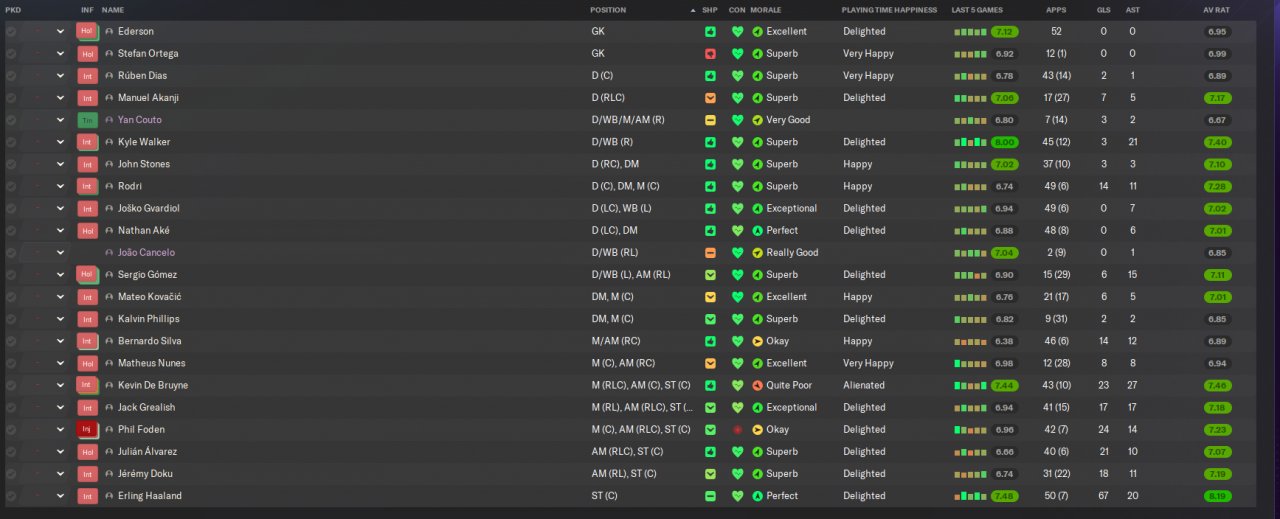This screenshot has width=1280, height=519.
Task: Toggle the picked circle for Ederson
Action: click(x=11, y=31)
